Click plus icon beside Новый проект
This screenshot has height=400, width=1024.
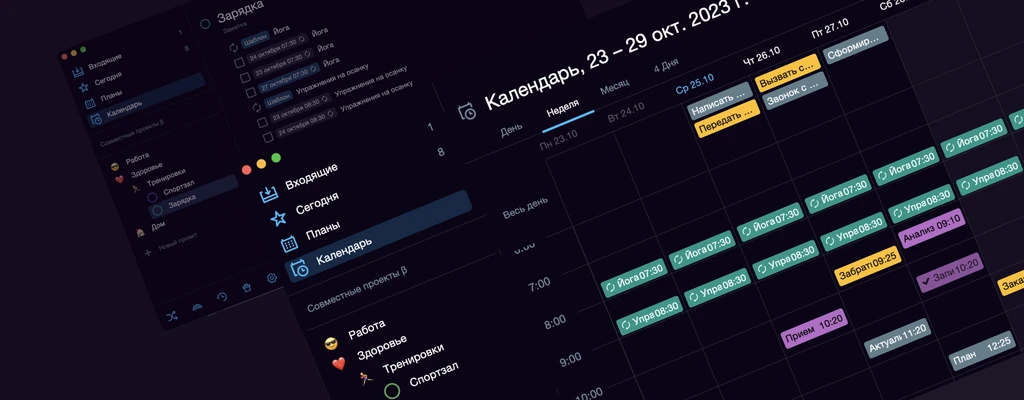(x=148, y=252)
